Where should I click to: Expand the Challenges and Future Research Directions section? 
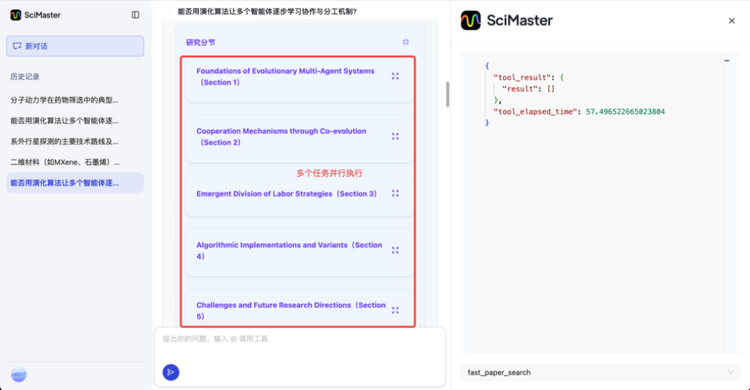coord(395,310)
